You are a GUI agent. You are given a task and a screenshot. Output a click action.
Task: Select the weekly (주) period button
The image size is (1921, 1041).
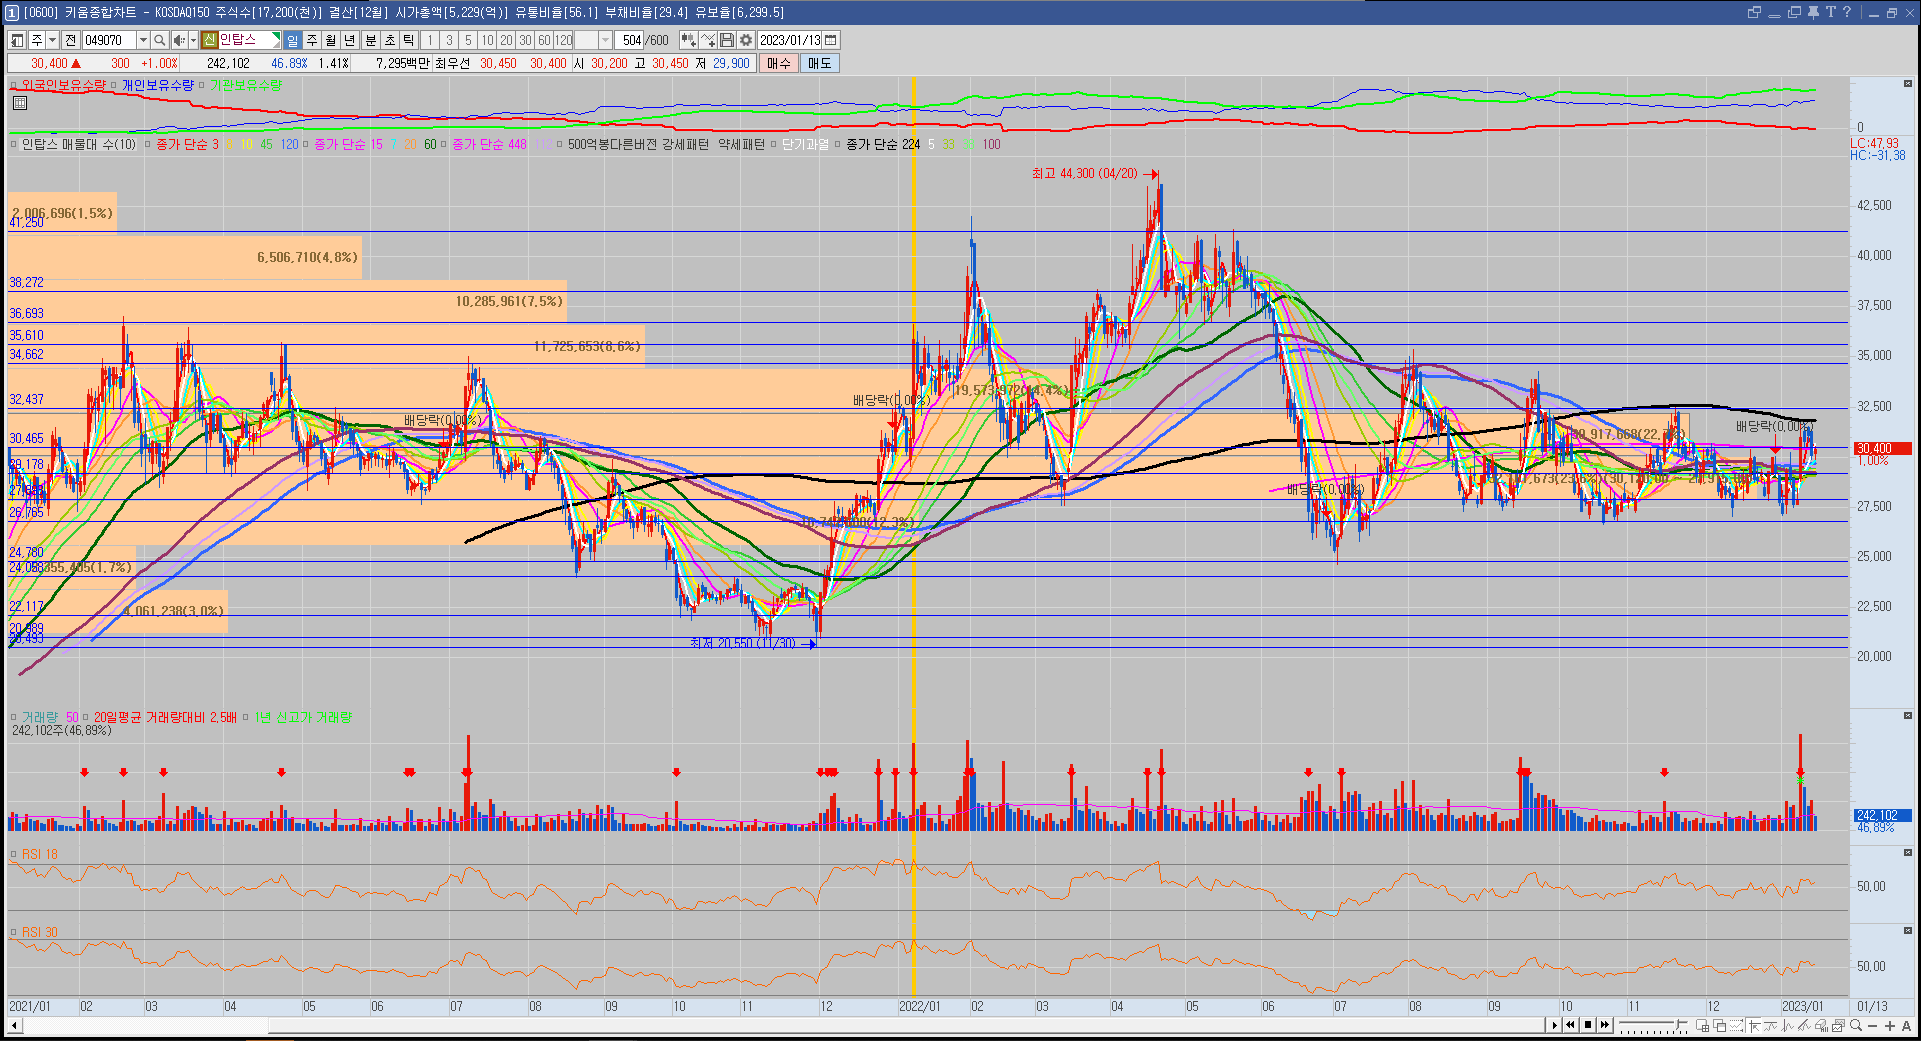pyautogui.click(x=312, y=40)
